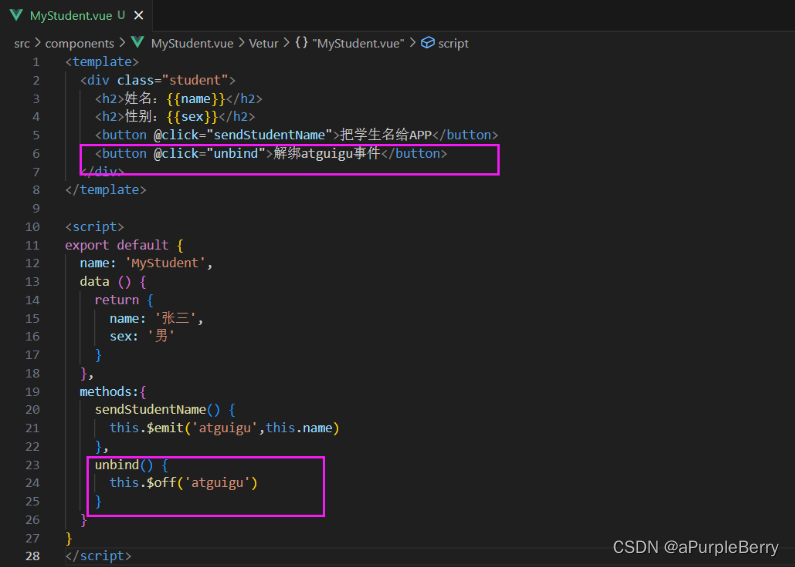Click the opening <script> tag
Image resolution: width=795 pixels, height=567 pixels.
pos(94,227)
